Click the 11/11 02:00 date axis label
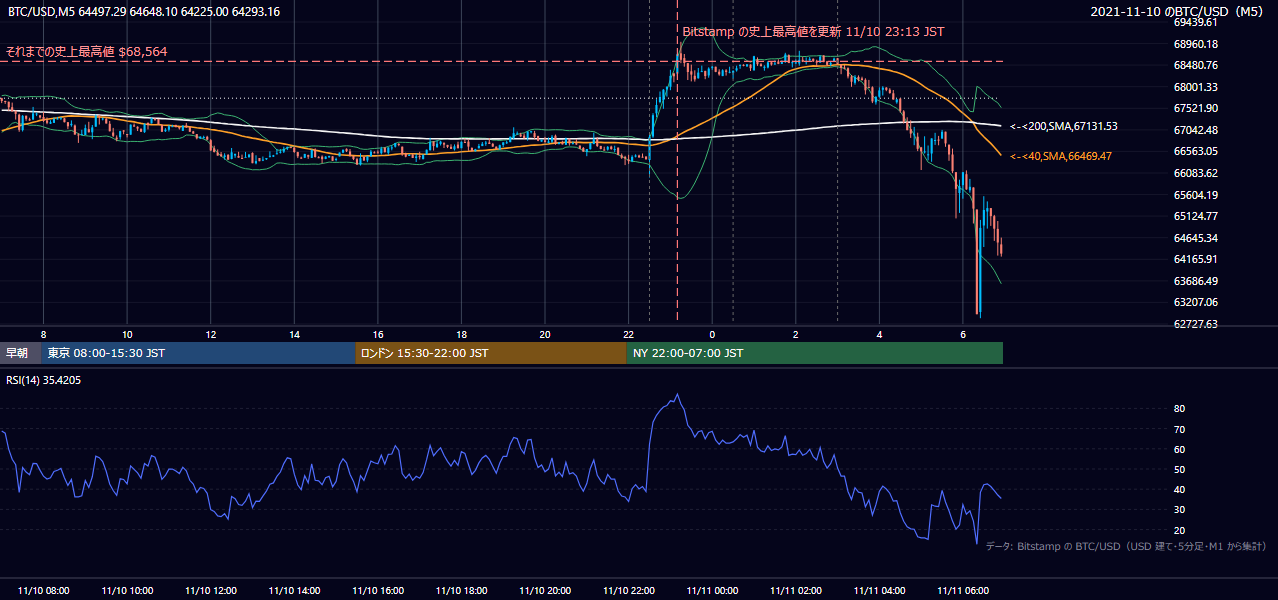 pyautogui.click(x=796, y=591)
